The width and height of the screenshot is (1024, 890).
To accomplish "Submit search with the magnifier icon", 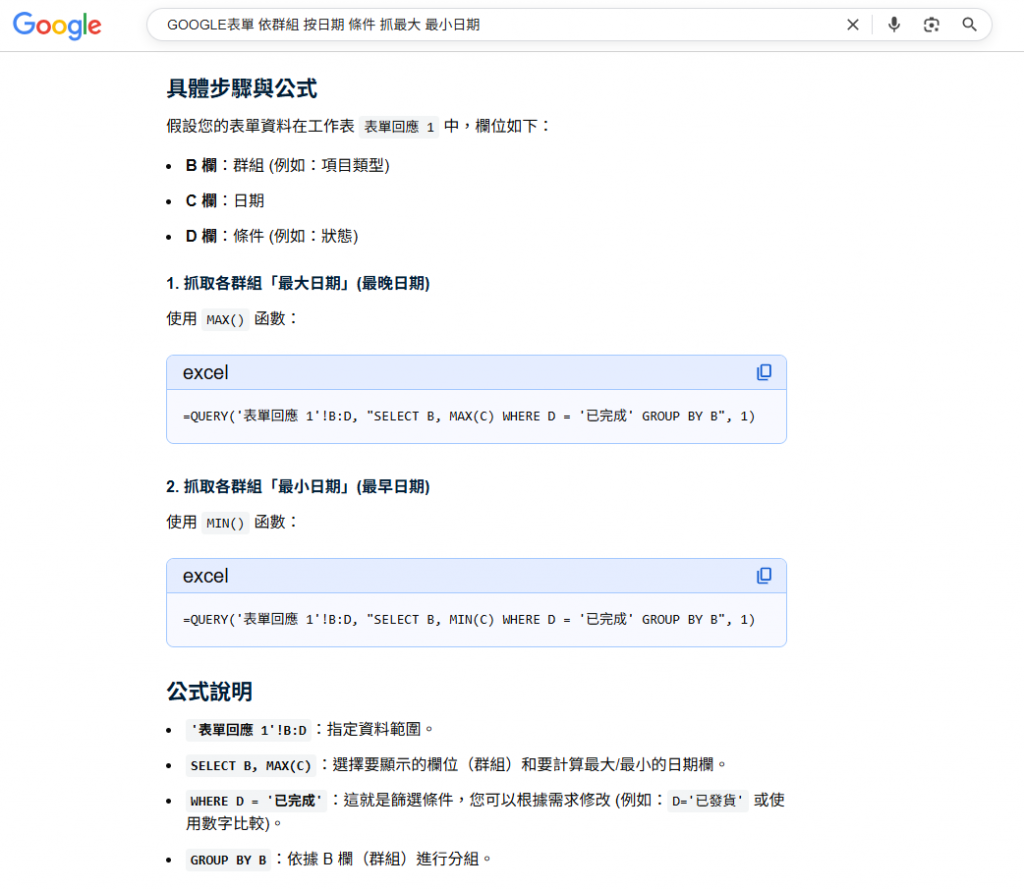I will click(969, 25).
